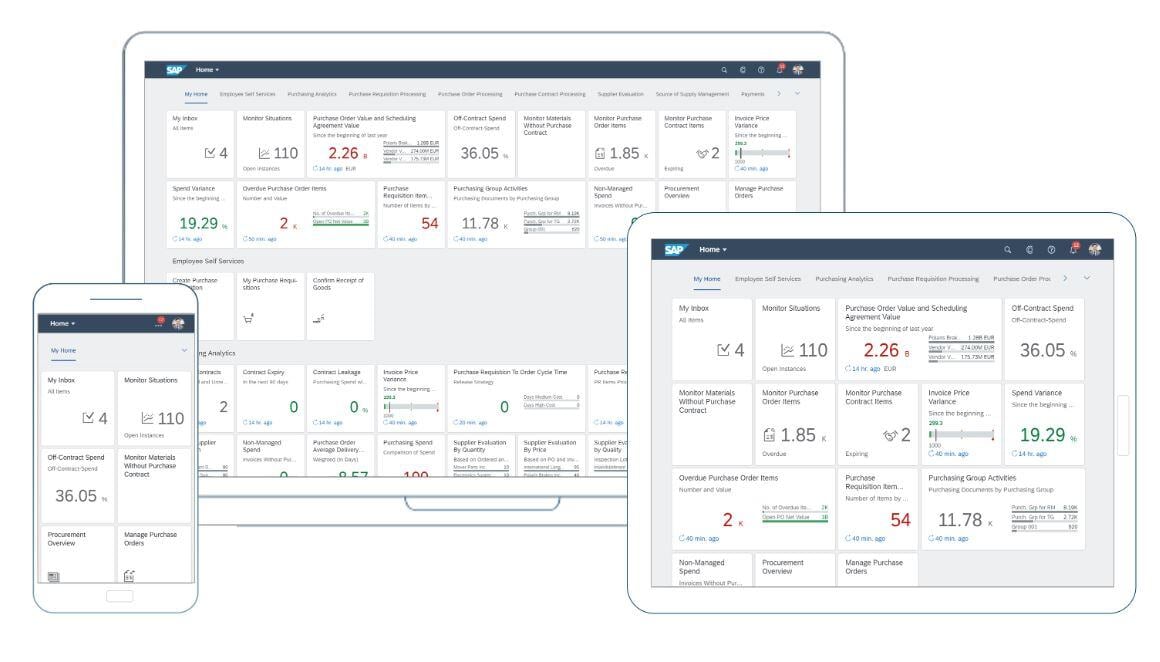Open notifications bell in the laptop header
The height and width of the screenshot is (662, 1160).
[x=779, y=70]
